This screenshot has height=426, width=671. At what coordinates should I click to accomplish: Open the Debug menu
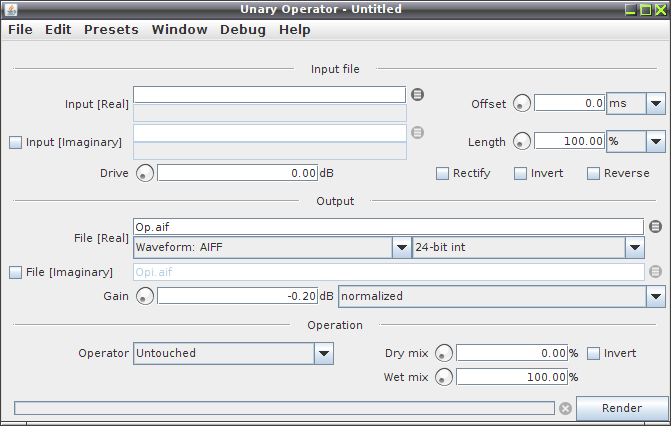[x=243, y=30]
